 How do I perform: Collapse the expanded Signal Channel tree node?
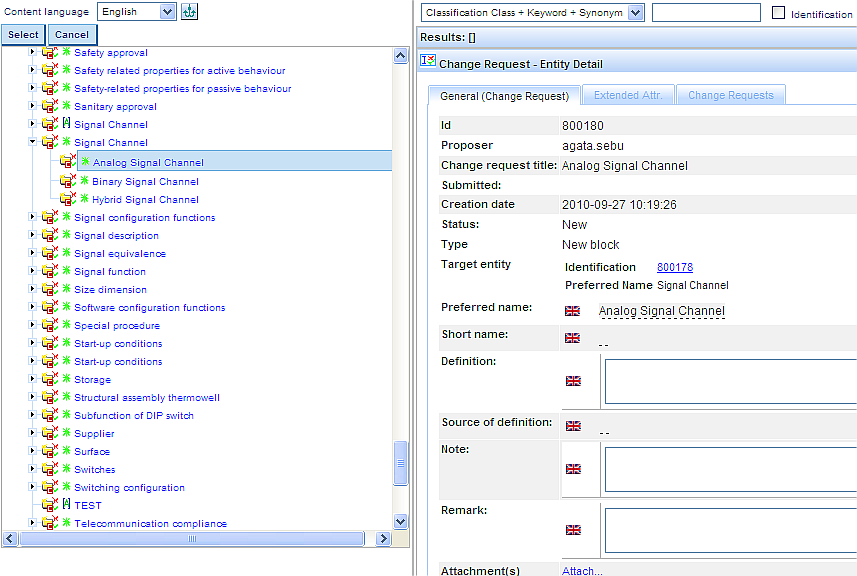[32, 143]
